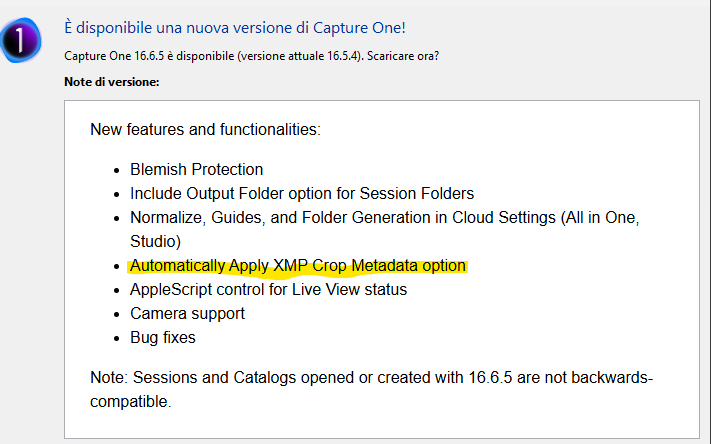Select 'AppleScript control for Live View status'

coord(268,290)
